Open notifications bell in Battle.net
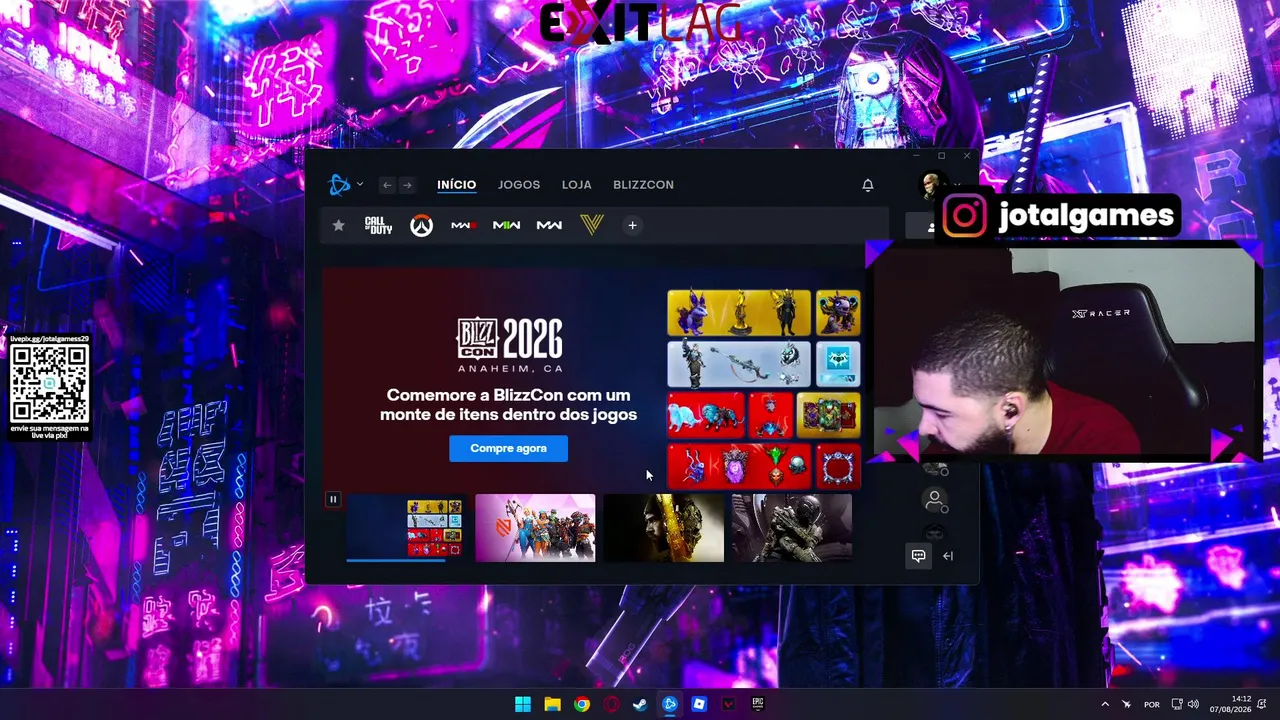Screen dimensions: 1280x720 868,185
